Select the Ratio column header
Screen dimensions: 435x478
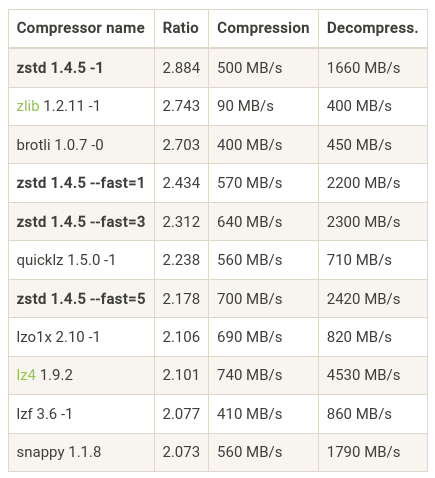181,28
